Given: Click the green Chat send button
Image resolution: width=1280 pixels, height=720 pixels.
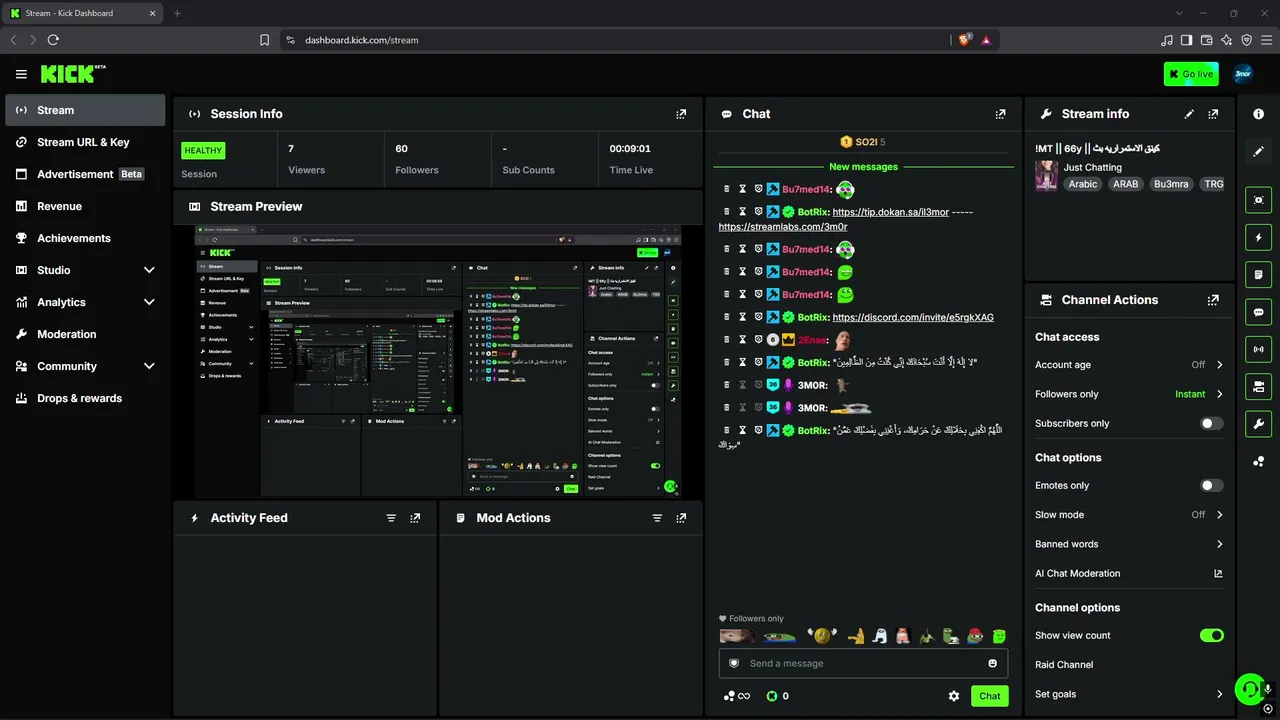Looking at the screenshot, I should click(989, 696).
